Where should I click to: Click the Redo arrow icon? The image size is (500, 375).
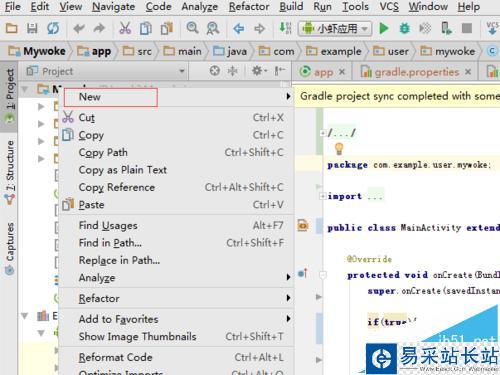99,29
